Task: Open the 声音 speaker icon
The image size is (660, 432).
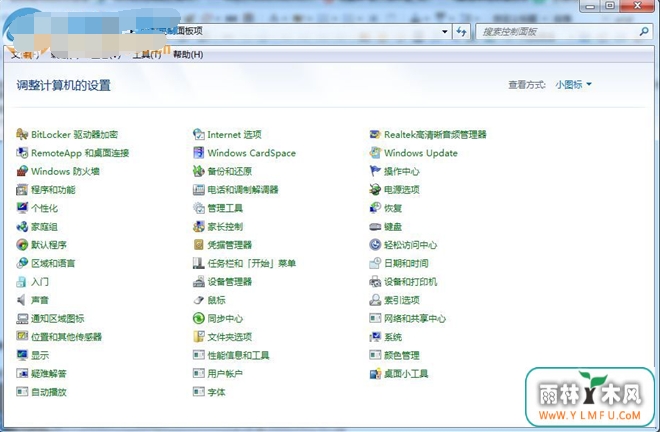Action: tap(22, 300)
